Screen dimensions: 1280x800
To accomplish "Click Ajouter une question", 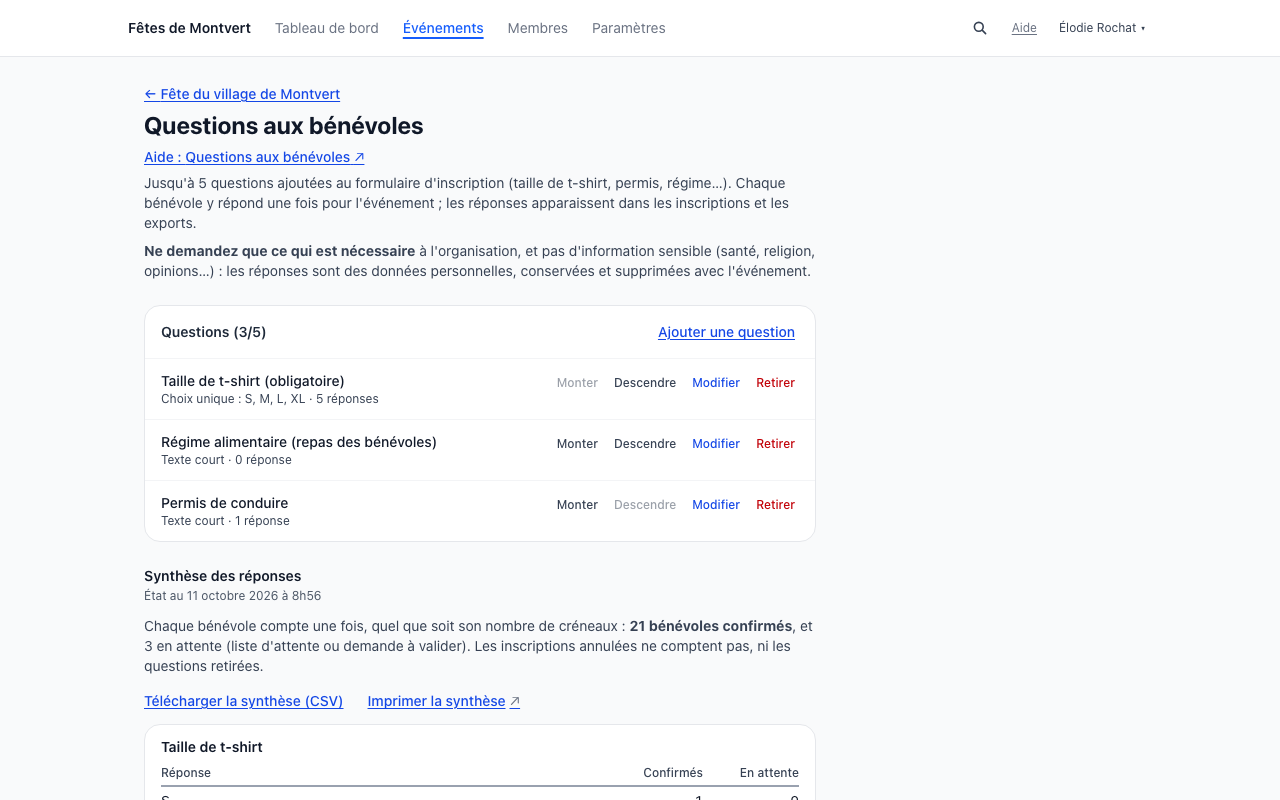I will 726,332.
